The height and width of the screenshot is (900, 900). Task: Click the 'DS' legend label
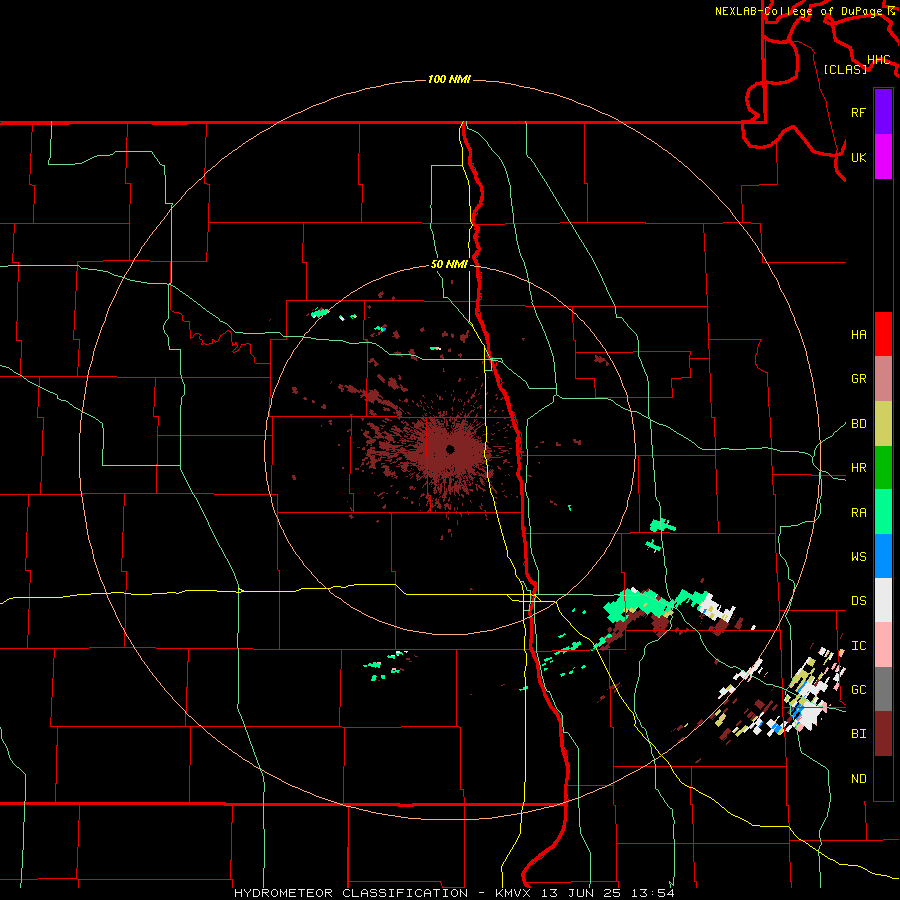(x=858, y=600)
